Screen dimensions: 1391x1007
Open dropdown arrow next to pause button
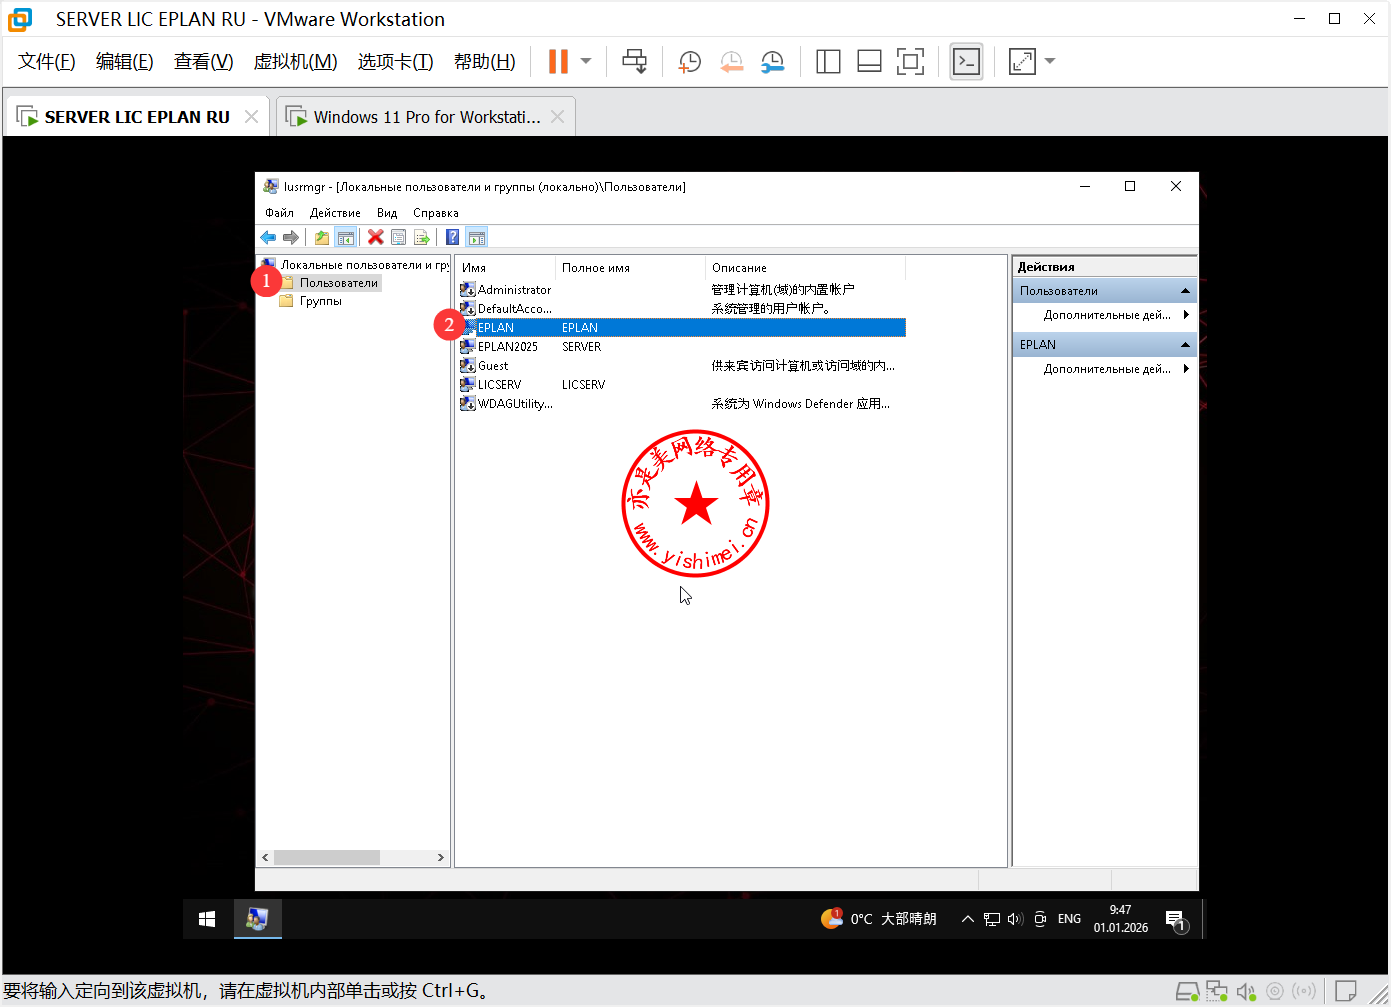click(x=586, y=62)
